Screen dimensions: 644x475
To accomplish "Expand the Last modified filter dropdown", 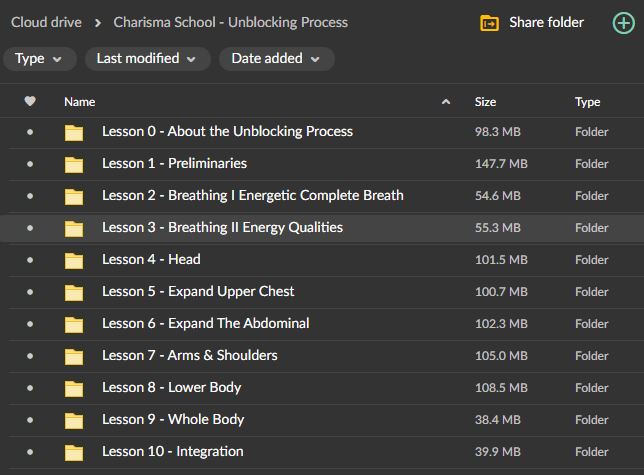I will [x=147, y=59].
